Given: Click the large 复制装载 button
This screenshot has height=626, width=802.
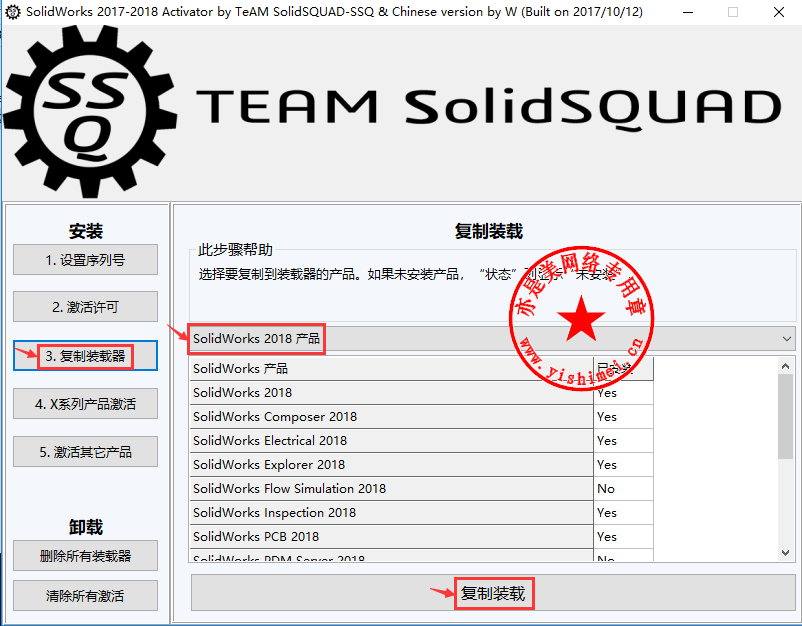Looking at the screenshot, I should 493,593.
